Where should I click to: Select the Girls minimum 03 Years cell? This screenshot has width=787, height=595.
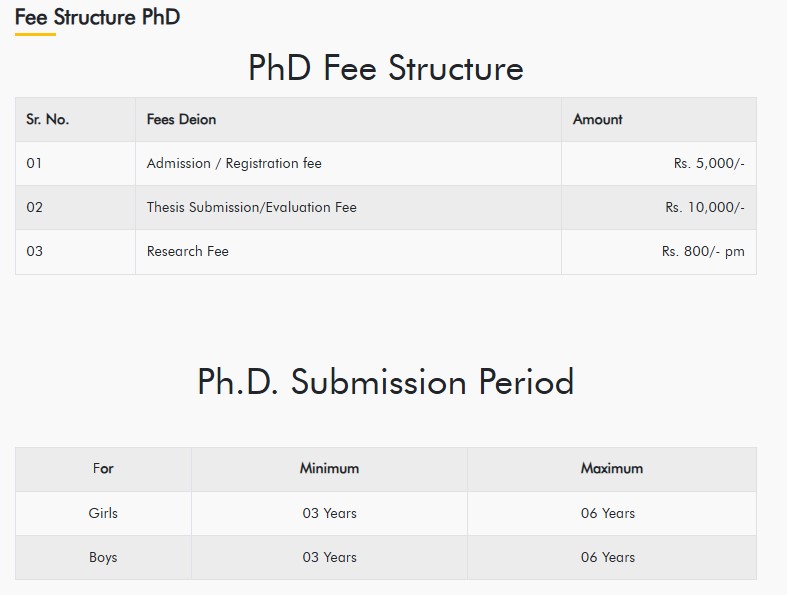click(x=329, y=513)
